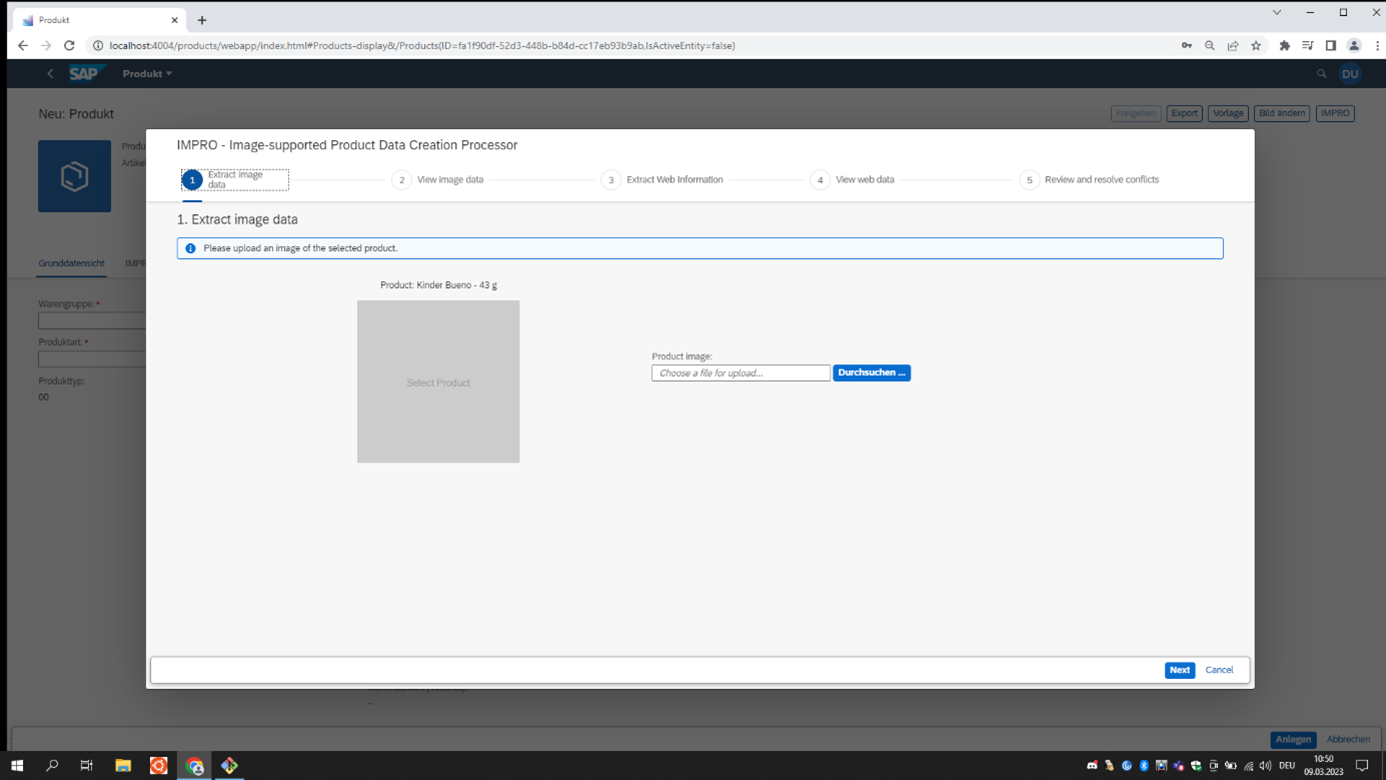Click the Select Product image placeholder
Screen dimensions: 1386x780
[x=438, y=382]
